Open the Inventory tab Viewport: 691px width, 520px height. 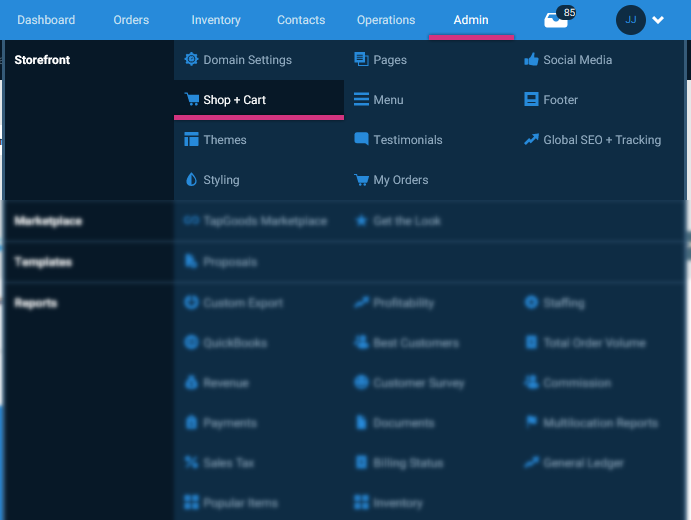(216, 20)
